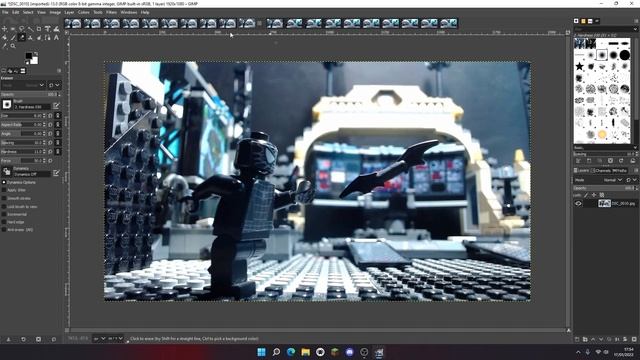Click the foreground black color swatch

coord(29,56)
